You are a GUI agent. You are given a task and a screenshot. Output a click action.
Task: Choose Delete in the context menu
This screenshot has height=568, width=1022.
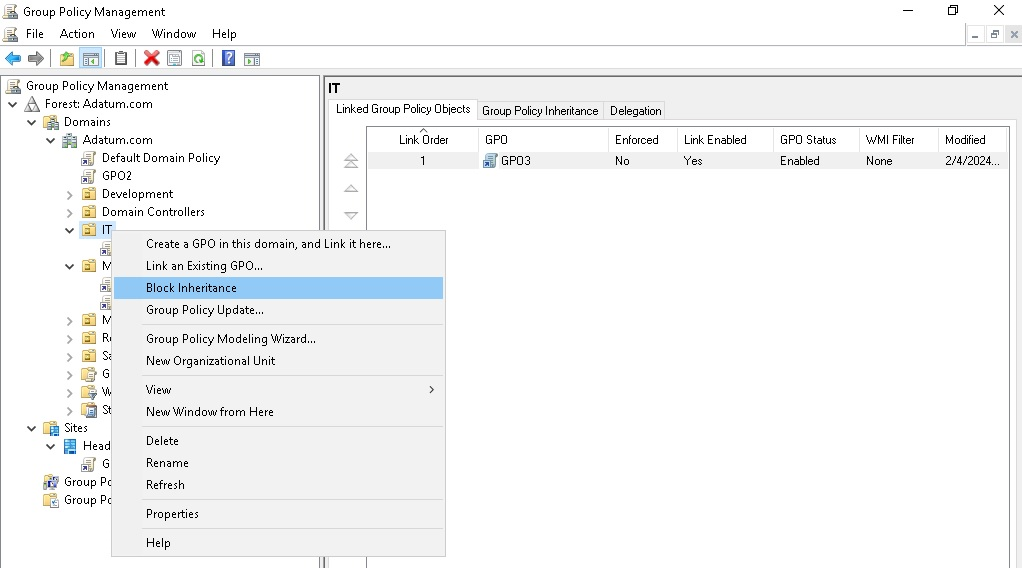coord(278,441)
